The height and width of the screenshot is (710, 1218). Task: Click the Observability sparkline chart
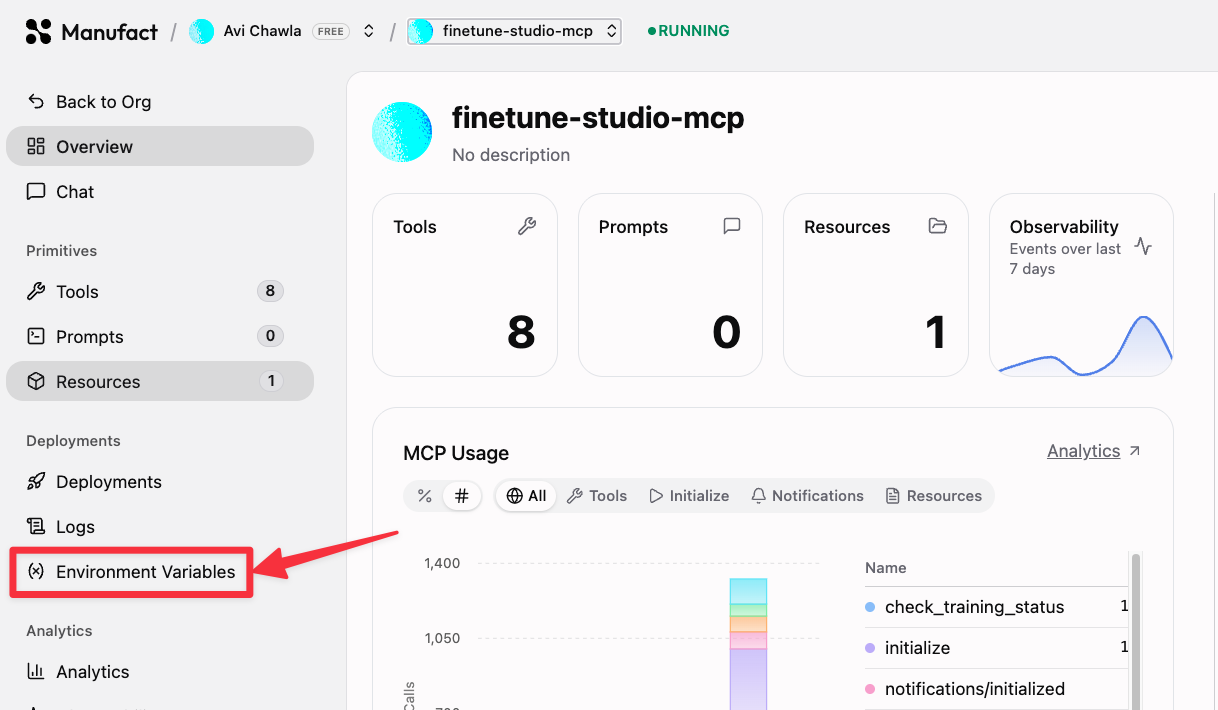tap(1085, 346)
